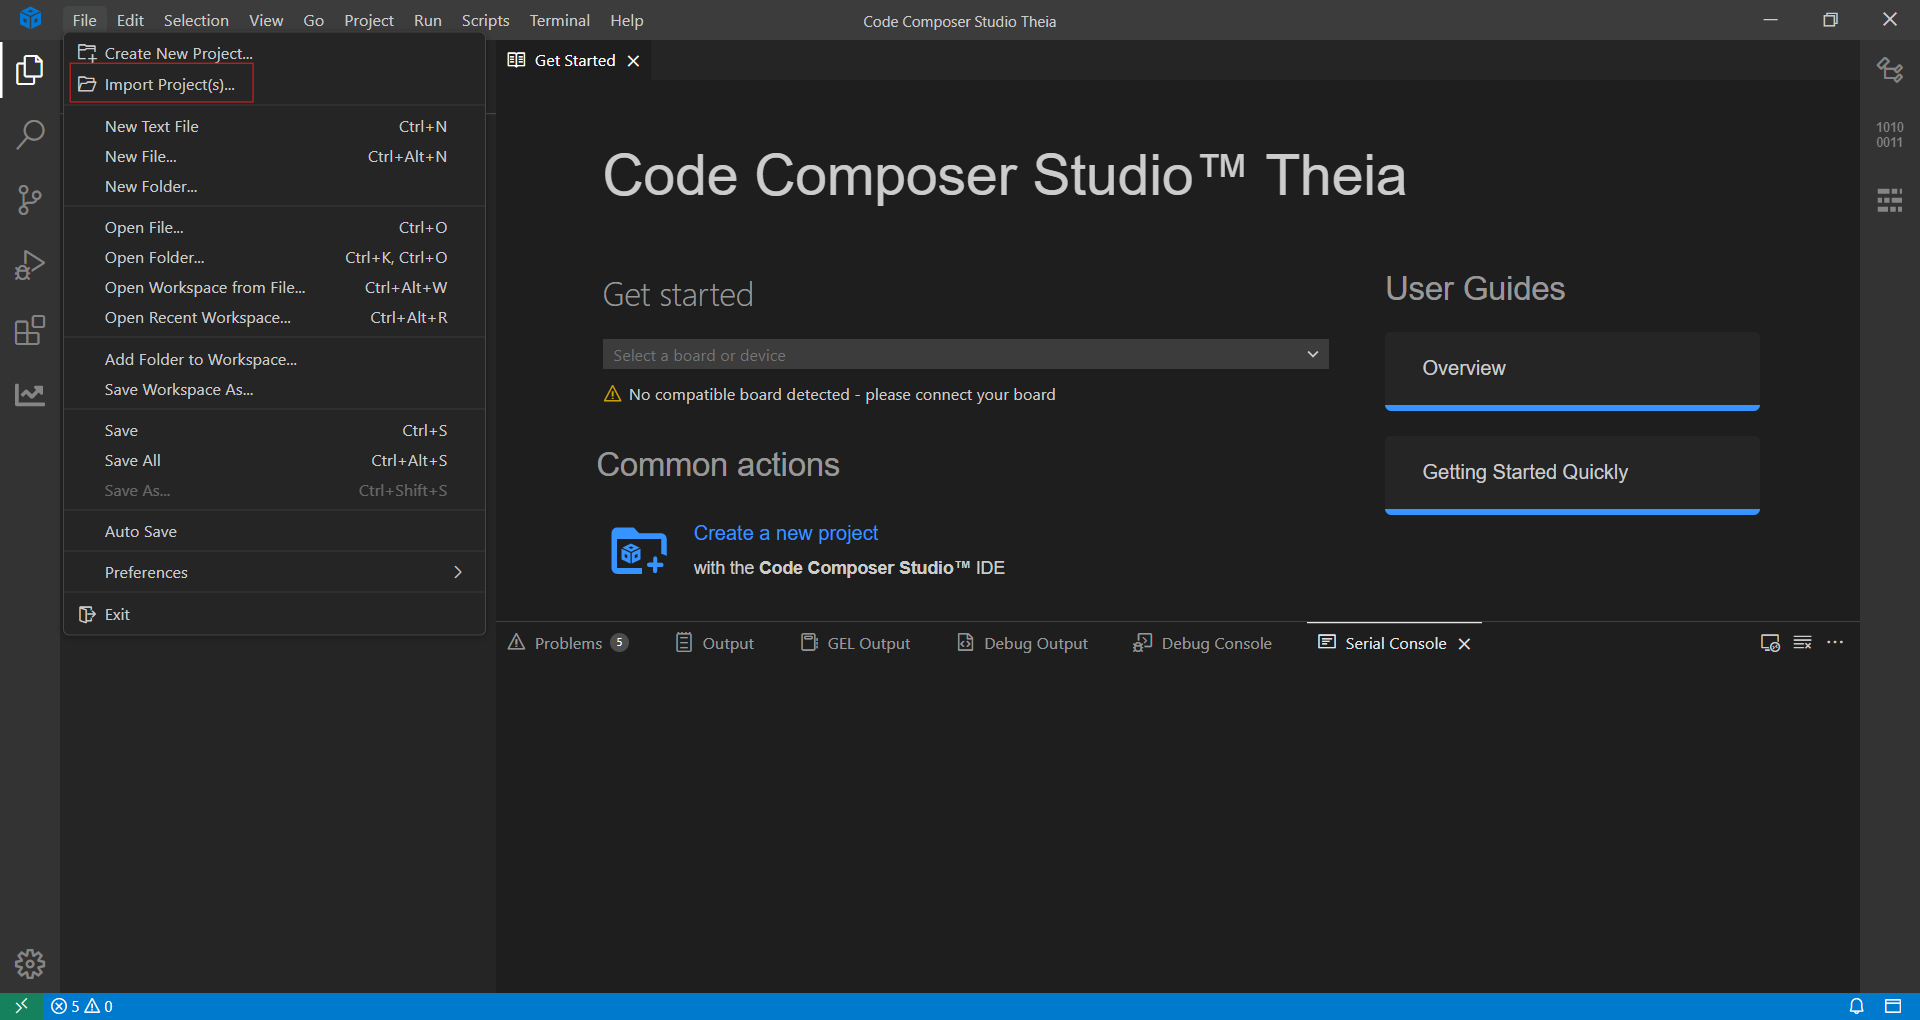
Task: Restore down the application window
Action: coord(1830,20)
